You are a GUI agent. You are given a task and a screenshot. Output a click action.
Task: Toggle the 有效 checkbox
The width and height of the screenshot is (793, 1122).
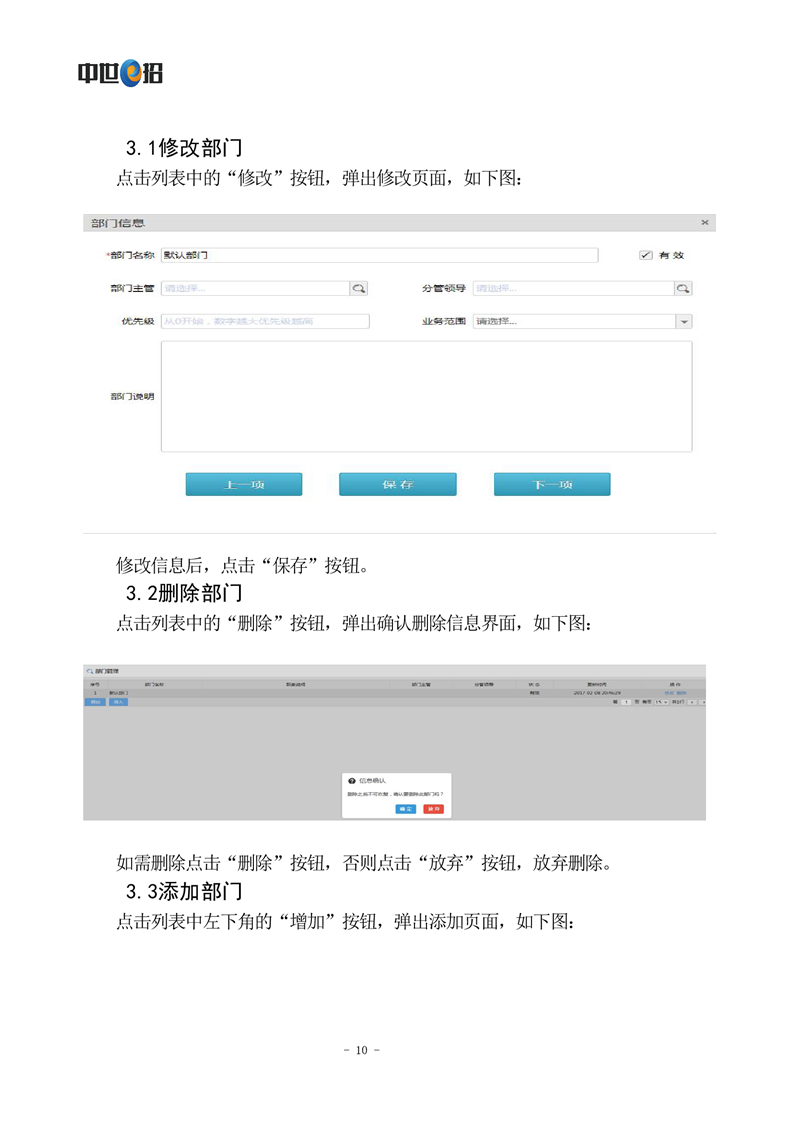[x=646, y=255]
